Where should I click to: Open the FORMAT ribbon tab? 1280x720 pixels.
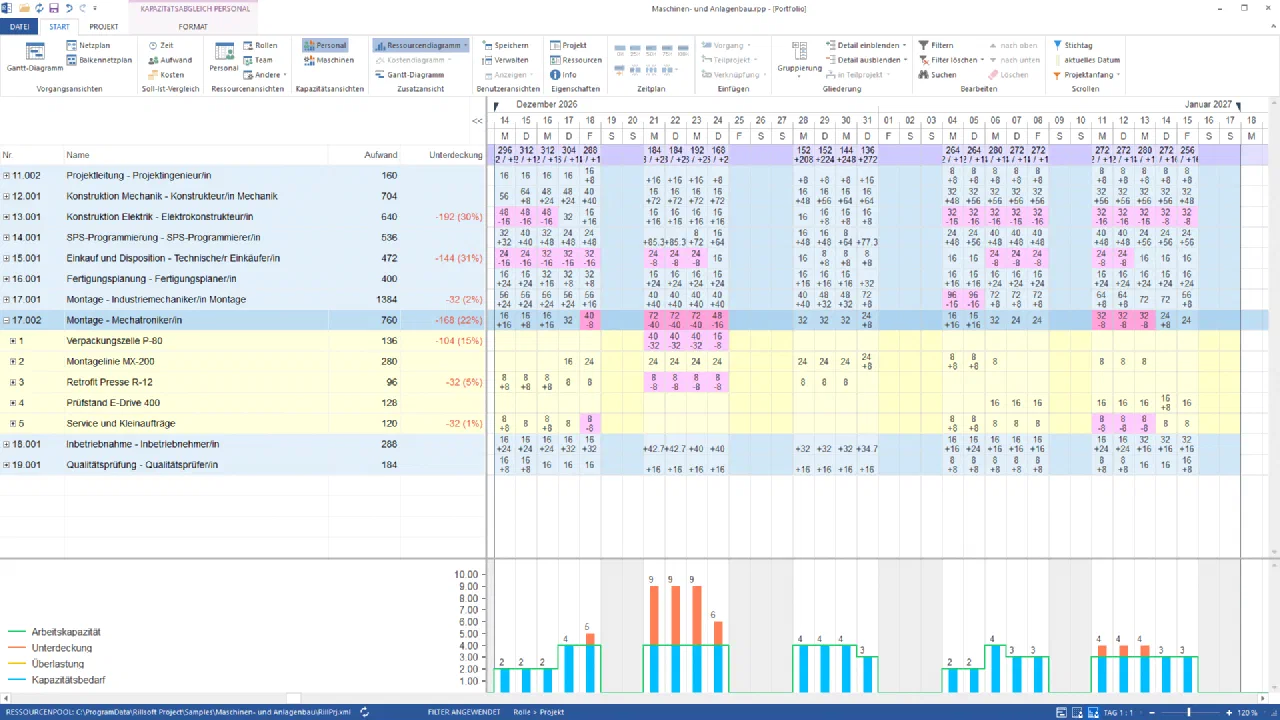193,27
